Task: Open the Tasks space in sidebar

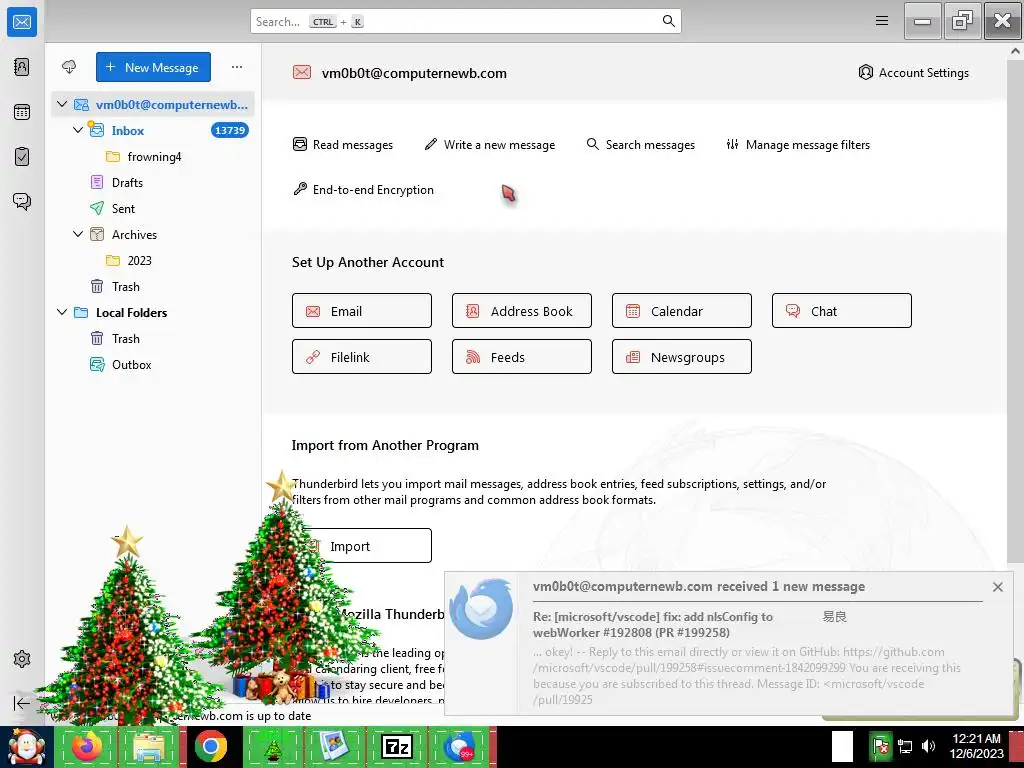Action: pyautogui.click(x=22, y=157)
